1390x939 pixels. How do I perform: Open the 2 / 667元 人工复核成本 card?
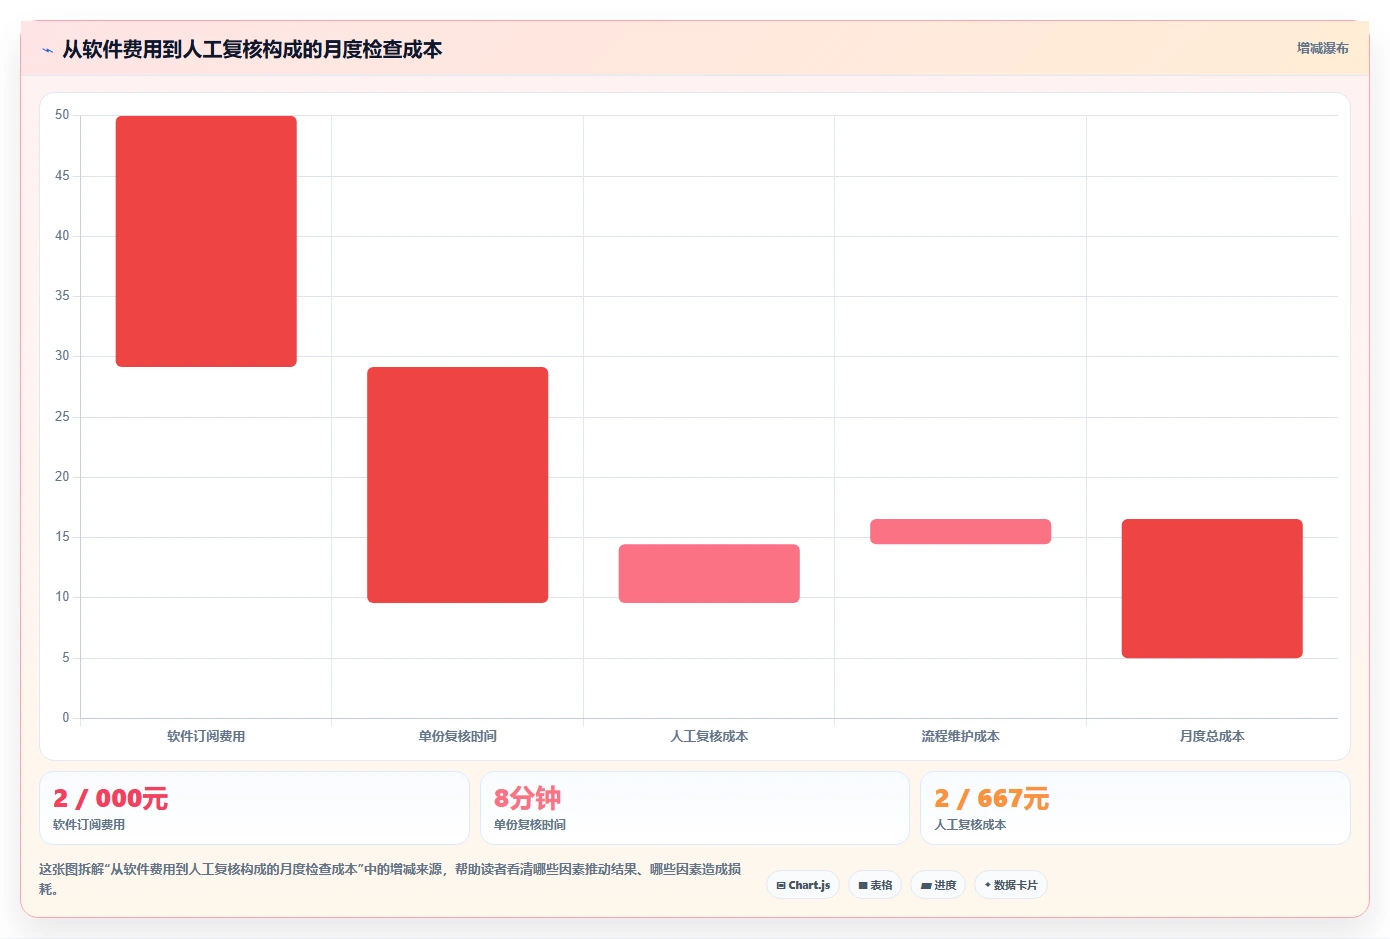click(1135, 808)
